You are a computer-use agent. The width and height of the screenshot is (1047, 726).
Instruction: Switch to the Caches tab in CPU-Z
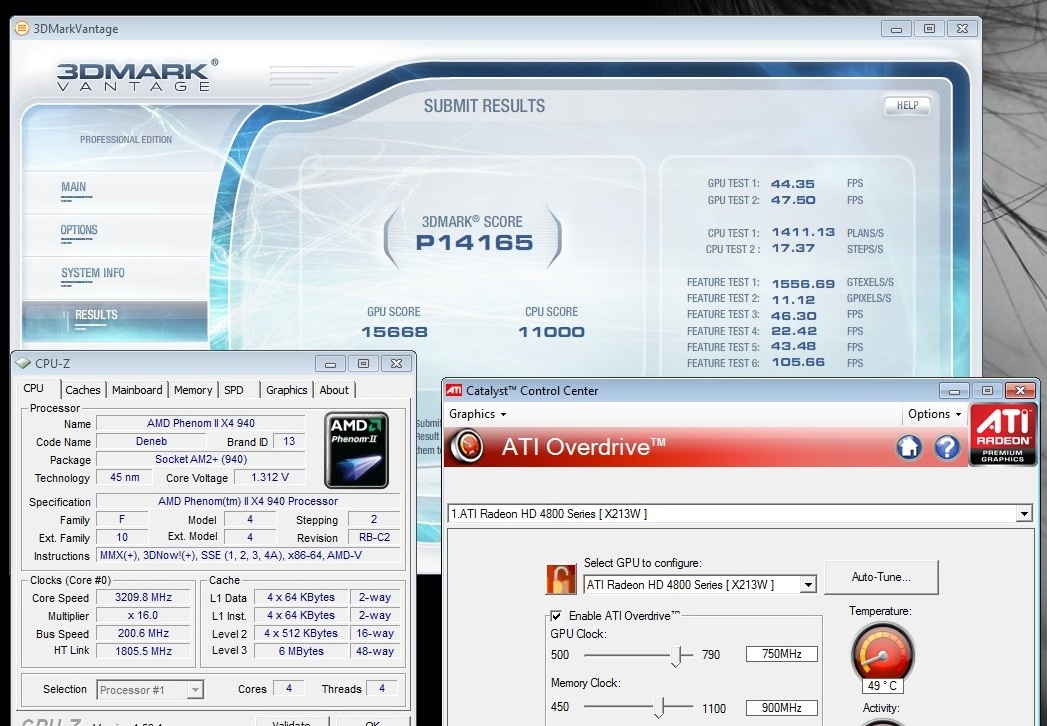[x=83, y=390]
